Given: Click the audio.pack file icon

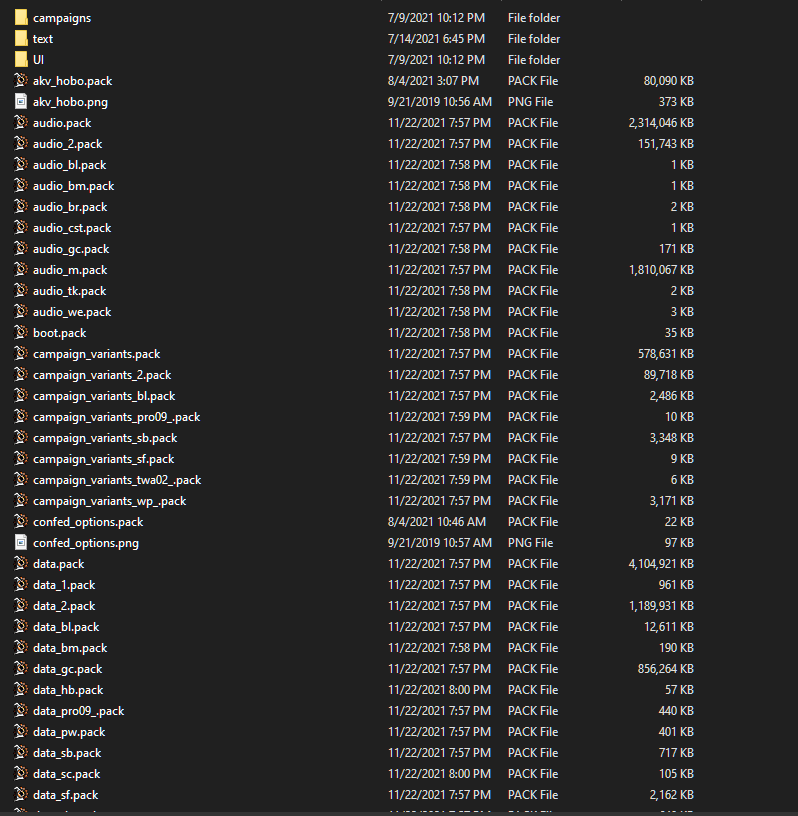Looking at the screenshot, I should 21,123.
